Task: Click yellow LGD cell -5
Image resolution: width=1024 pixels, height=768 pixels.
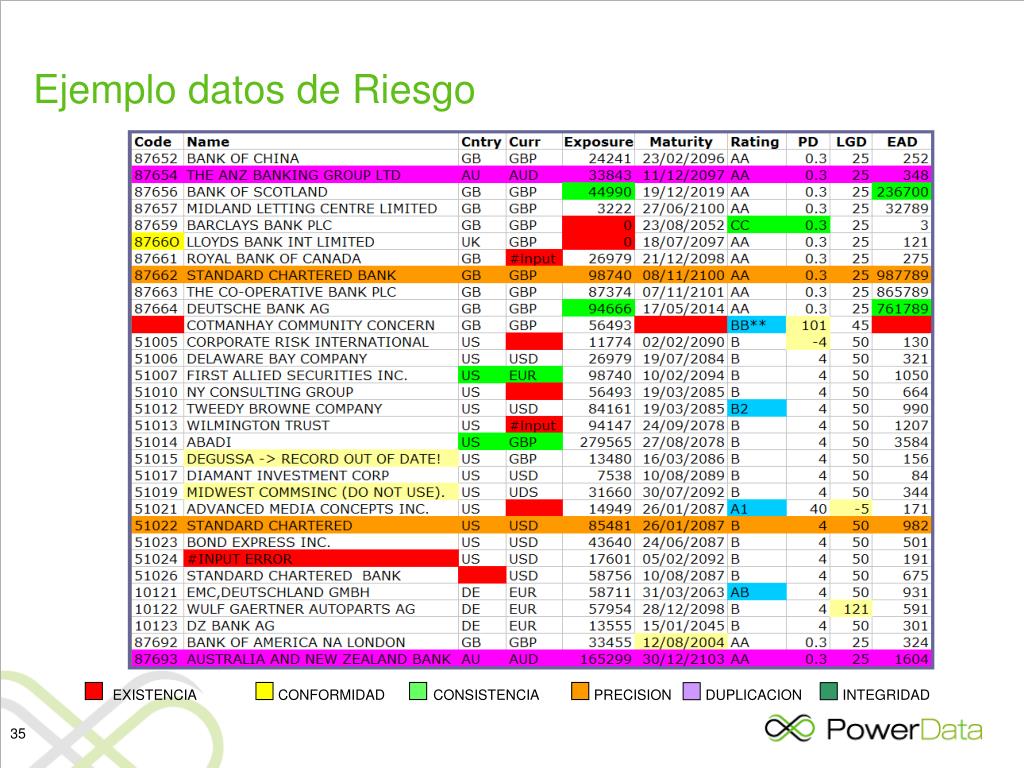Action: pyautogui.click(x=850, y=509)
